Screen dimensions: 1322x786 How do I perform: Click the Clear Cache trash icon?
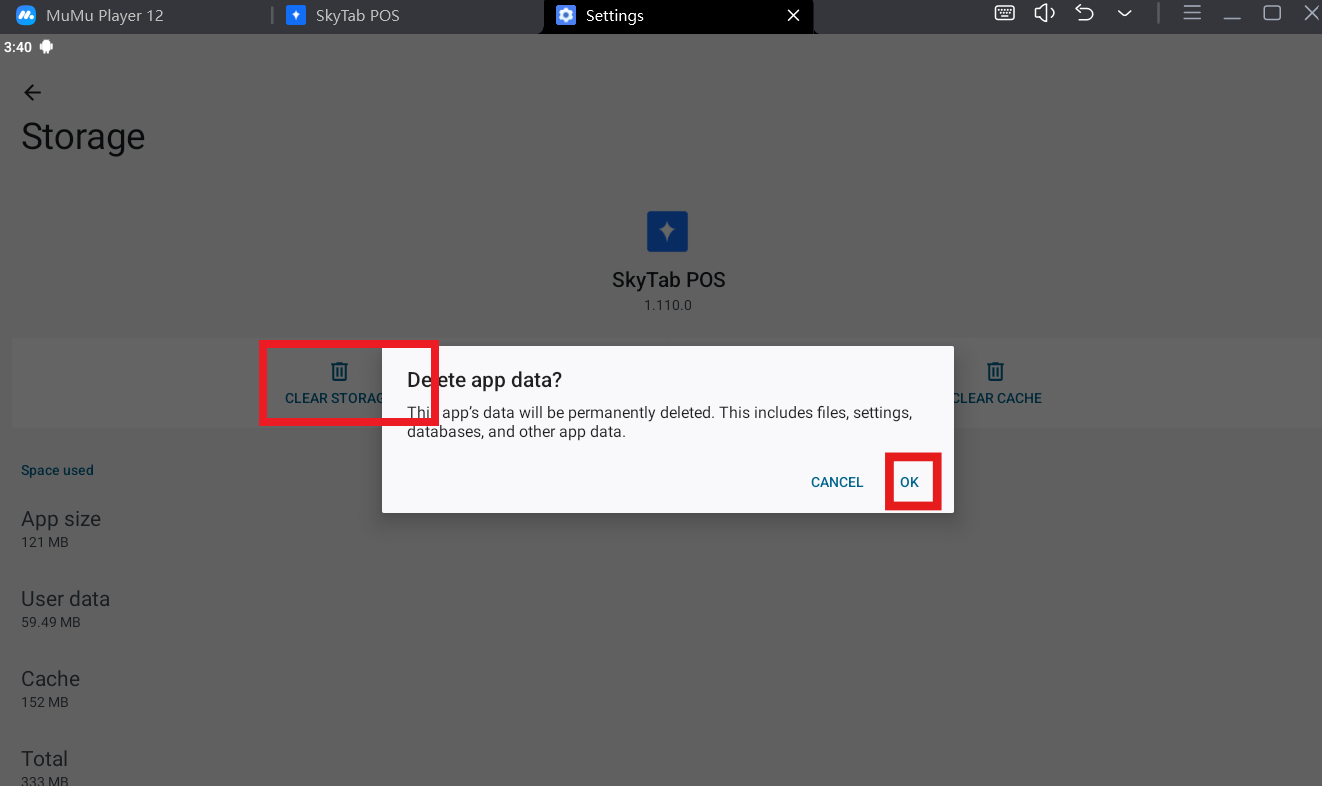[x=995, y=371]
